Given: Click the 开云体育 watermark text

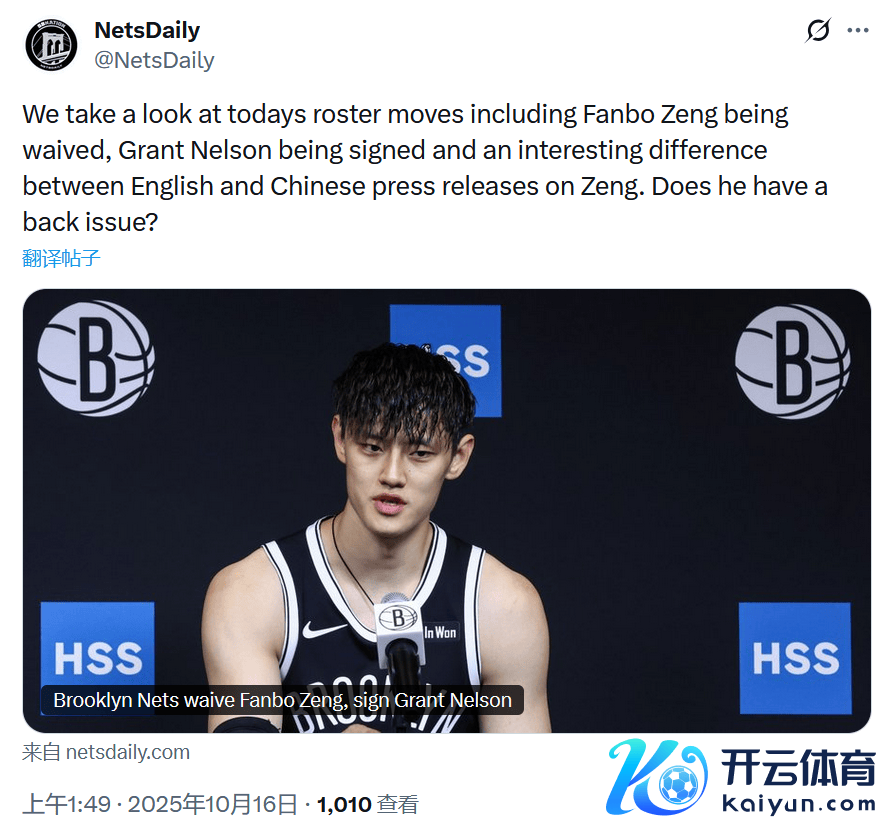Looking at the screenshot, I should (798, 768).
